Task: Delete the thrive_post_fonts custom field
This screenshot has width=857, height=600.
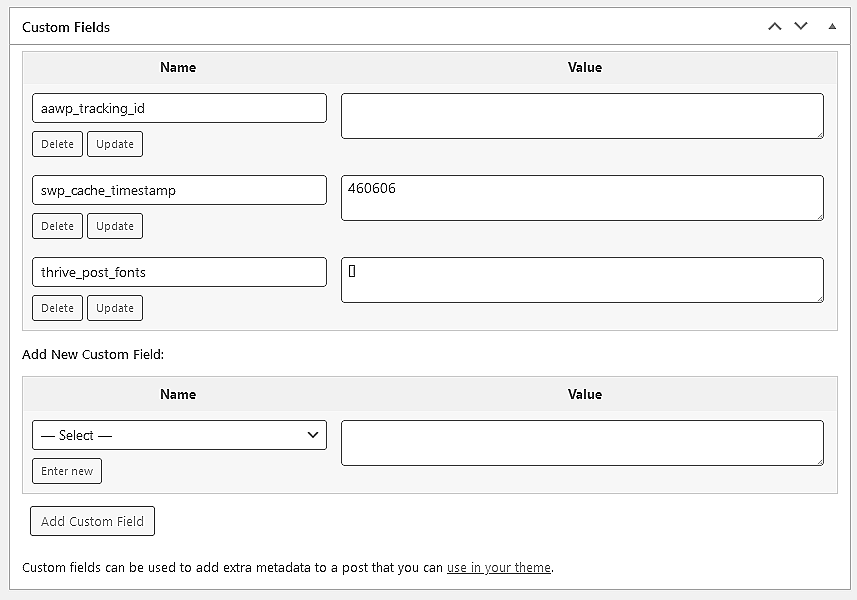Action: click(x=57, y=307)
